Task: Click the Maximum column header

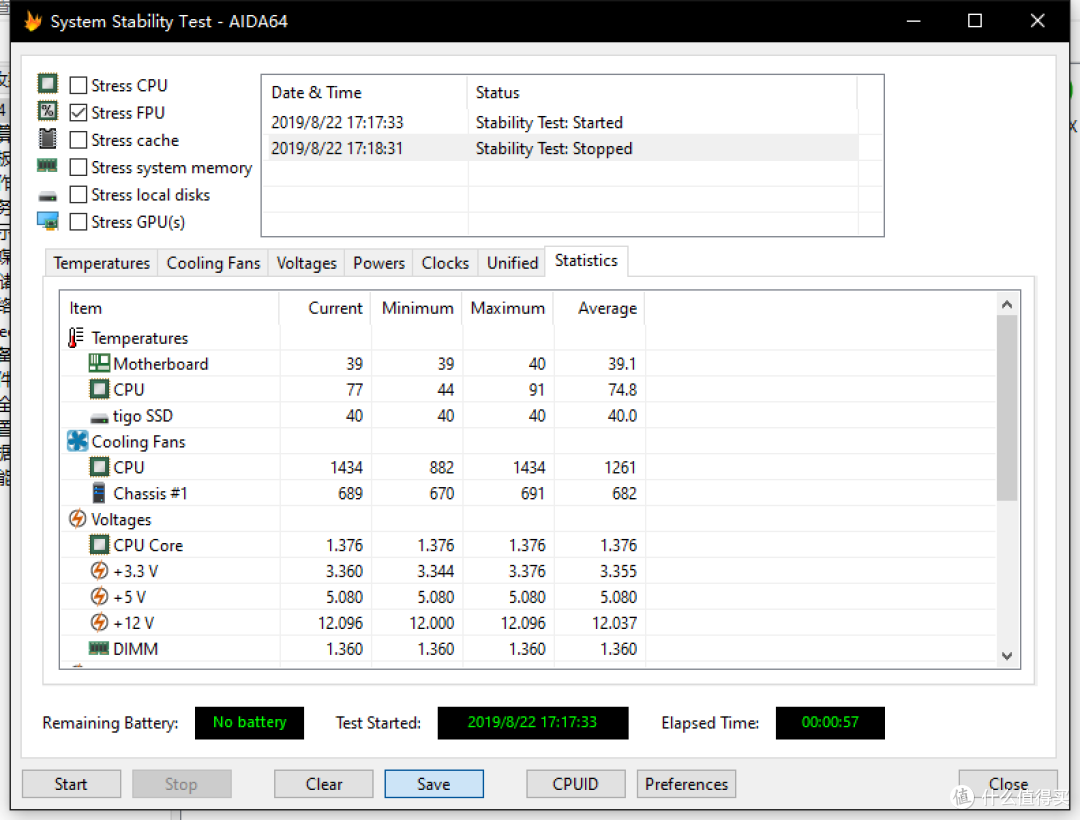Action: coord(508,308)
